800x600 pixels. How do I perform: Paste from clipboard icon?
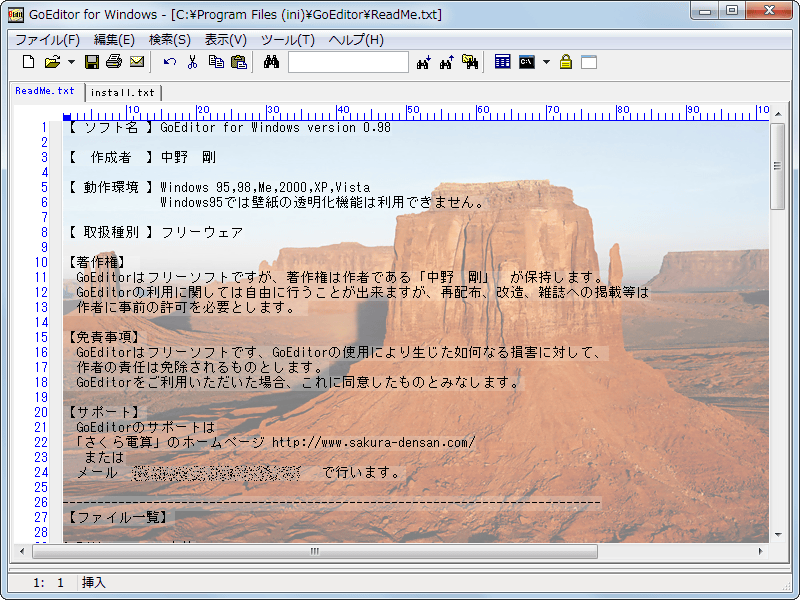click(x=239, y=62)
